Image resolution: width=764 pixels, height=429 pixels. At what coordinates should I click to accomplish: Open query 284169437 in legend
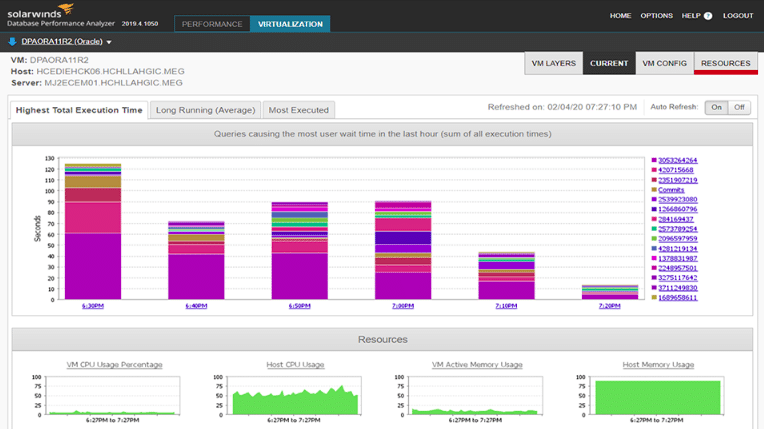click(675, 219)
